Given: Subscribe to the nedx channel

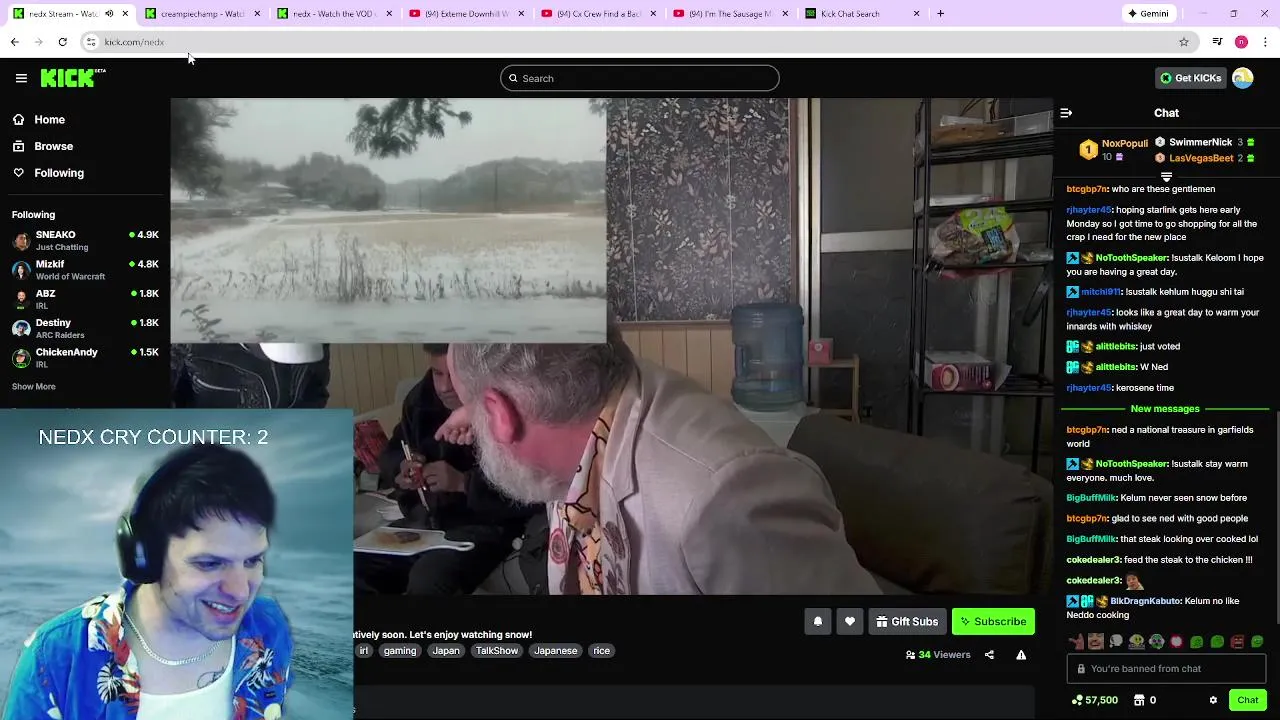Looking at the screenshot, I should click(x=993, y=622).
